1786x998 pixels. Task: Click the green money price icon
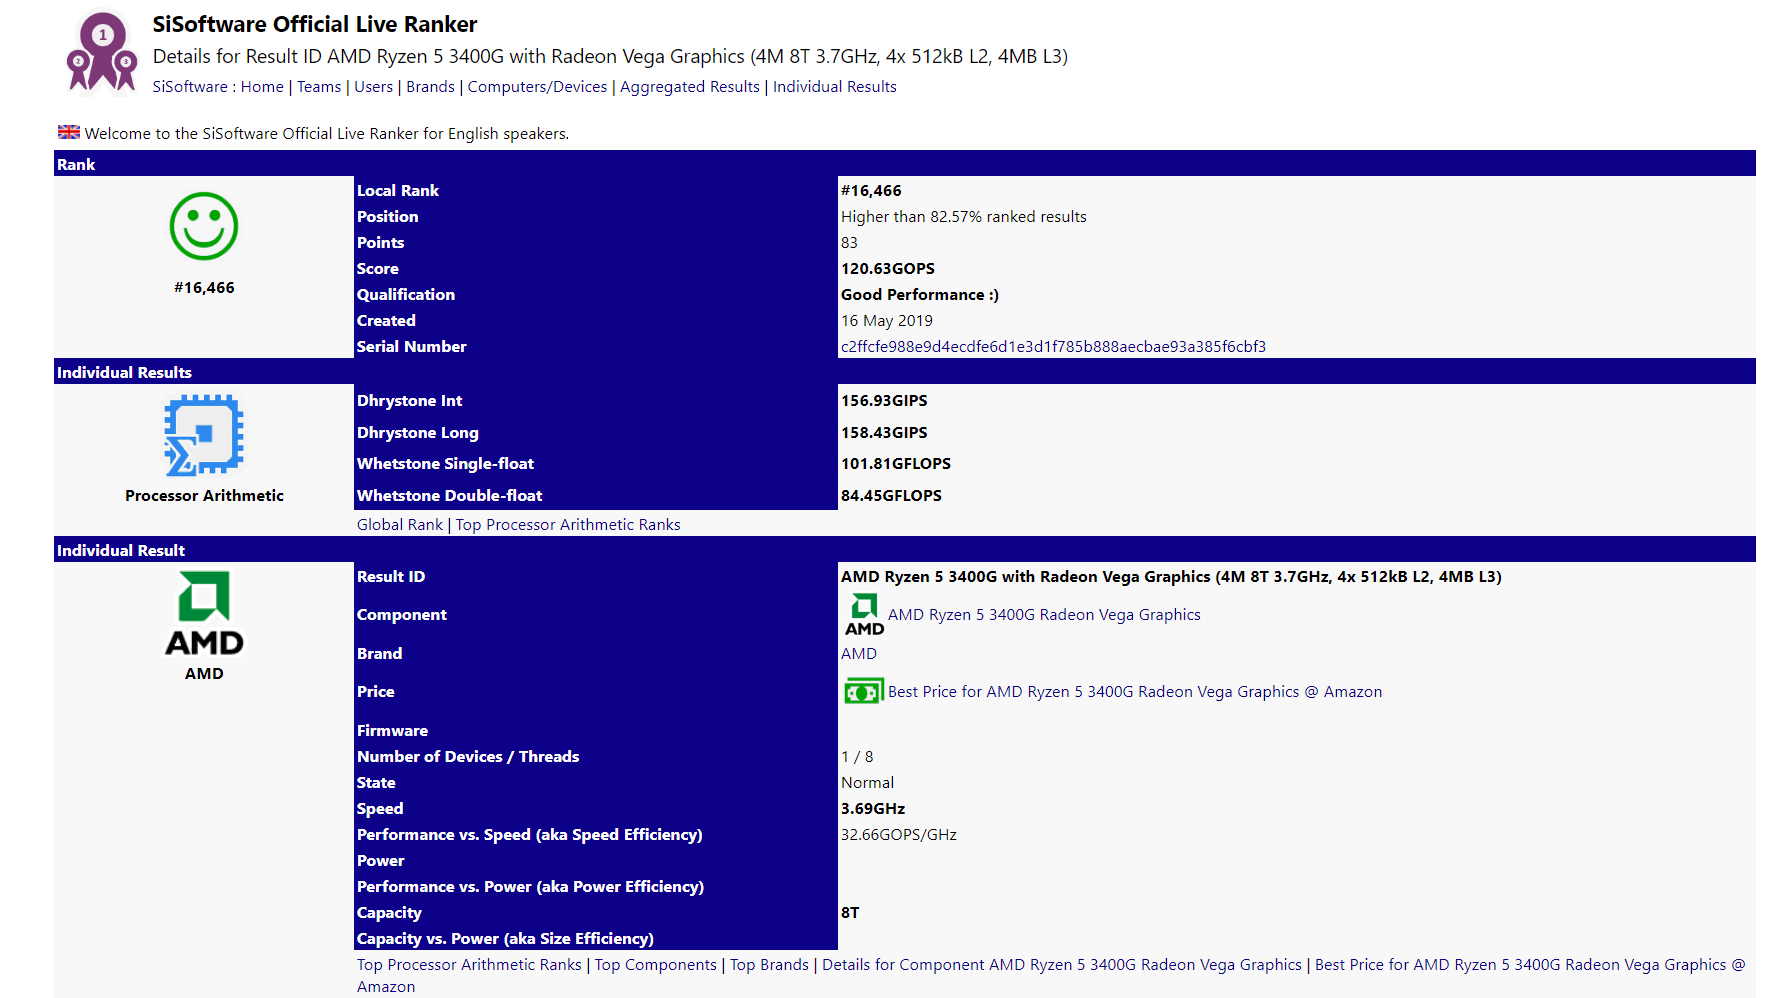[x=864, y=691]
